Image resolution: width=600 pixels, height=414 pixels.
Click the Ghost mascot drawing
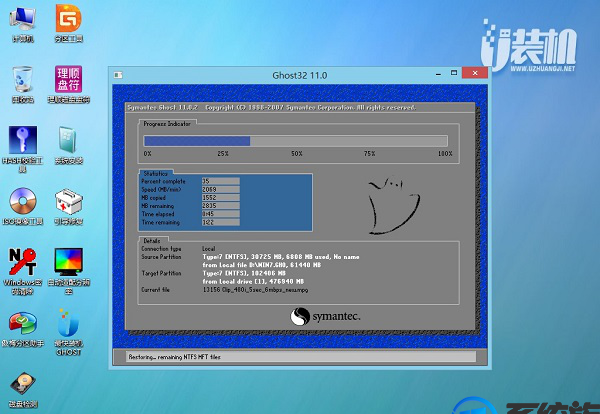tap(393, 205)
